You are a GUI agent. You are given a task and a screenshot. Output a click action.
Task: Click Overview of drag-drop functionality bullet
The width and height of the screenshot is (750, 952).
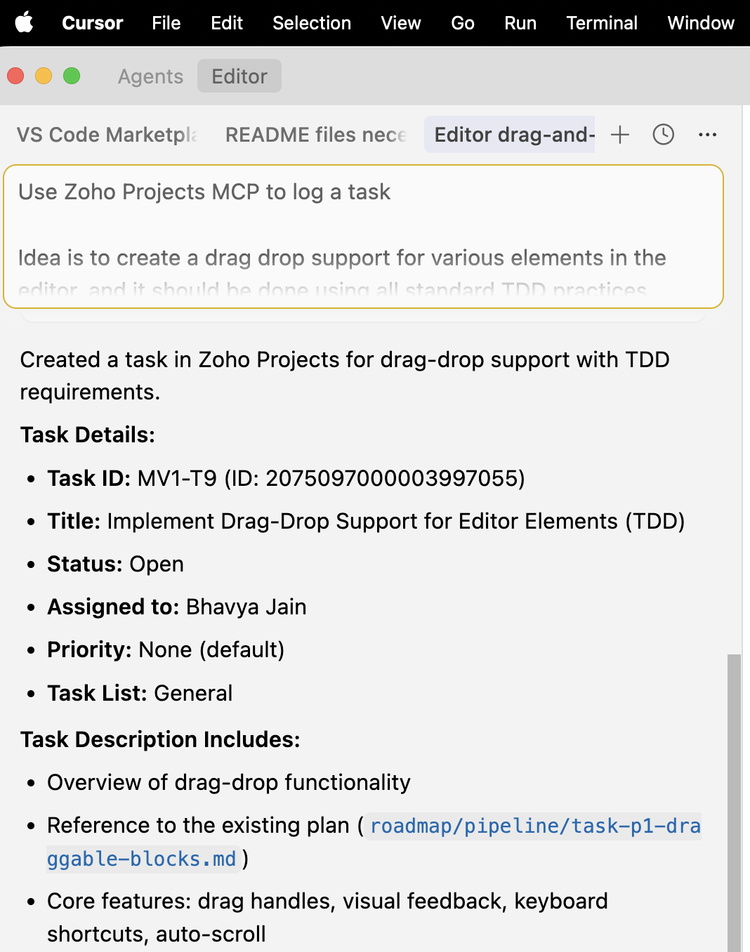tap(229, 783)
